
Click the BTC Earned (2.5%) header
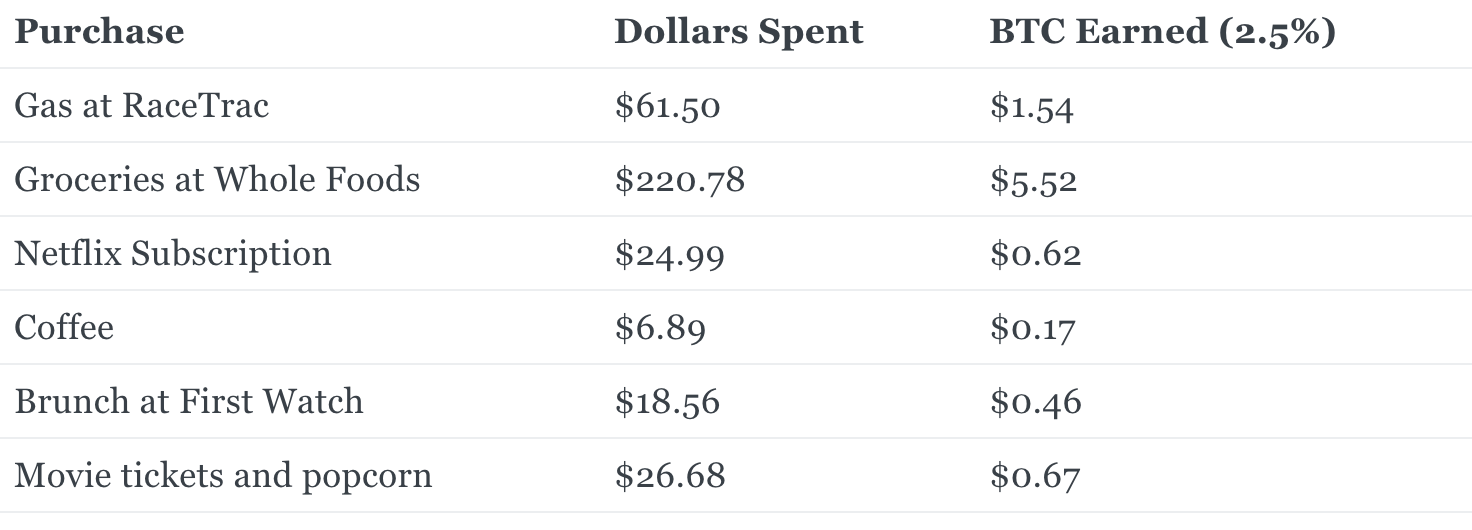click(x=1162, y=32)
